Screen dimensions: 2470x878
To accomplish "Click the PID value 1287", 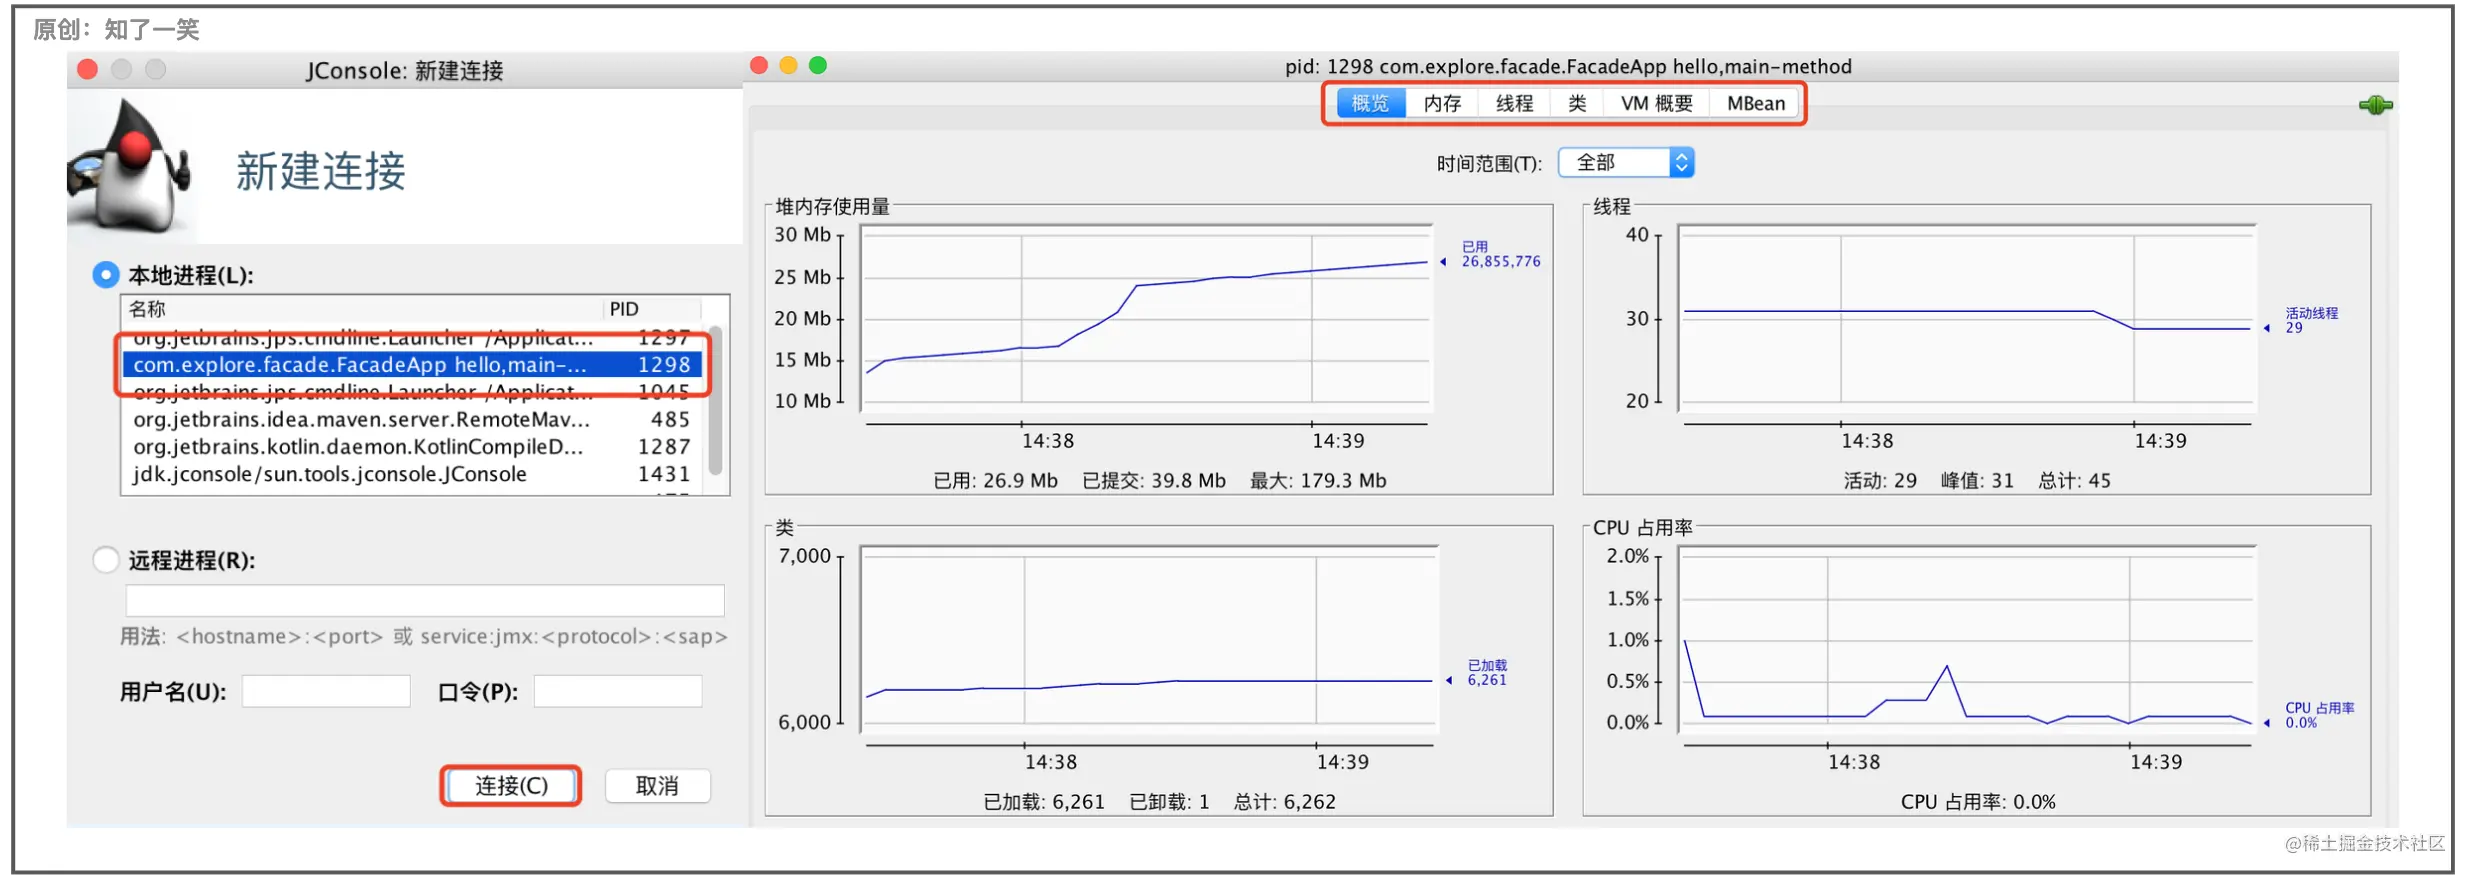I will pyautogui.click(x=665, y=446).
